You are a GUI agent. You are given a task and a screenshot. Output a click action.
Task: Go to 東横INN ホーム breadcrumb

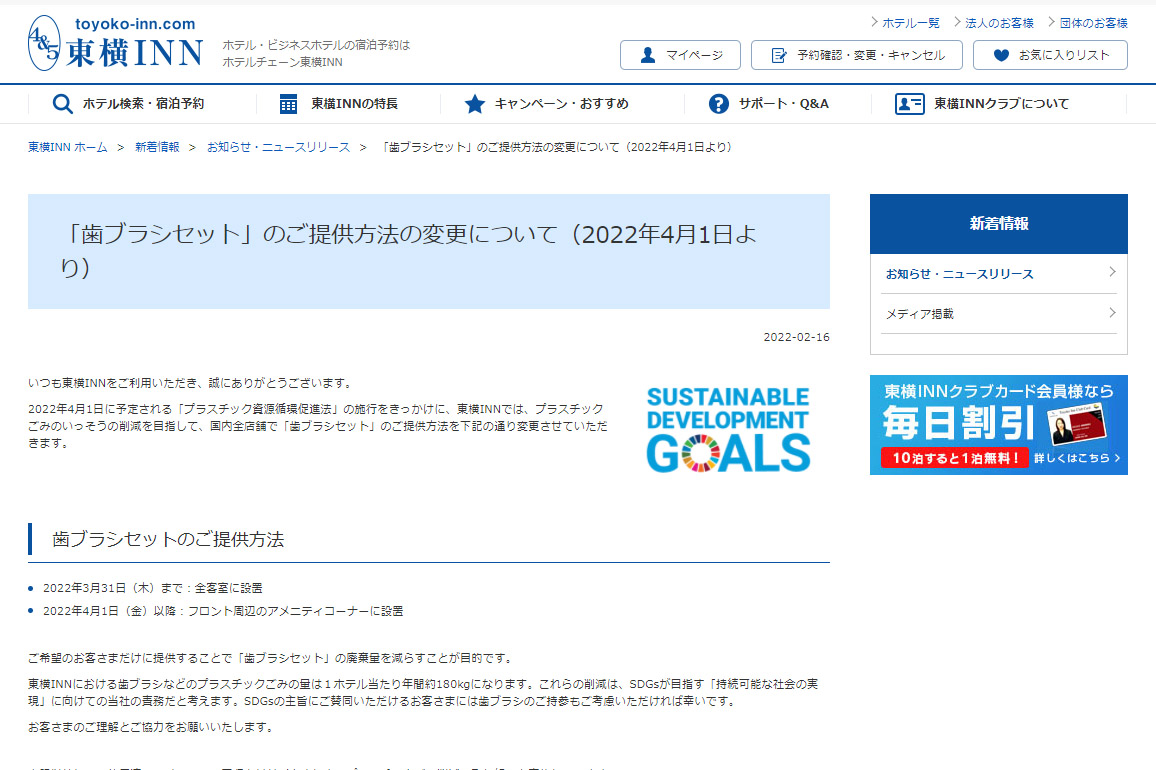[67, 146]
